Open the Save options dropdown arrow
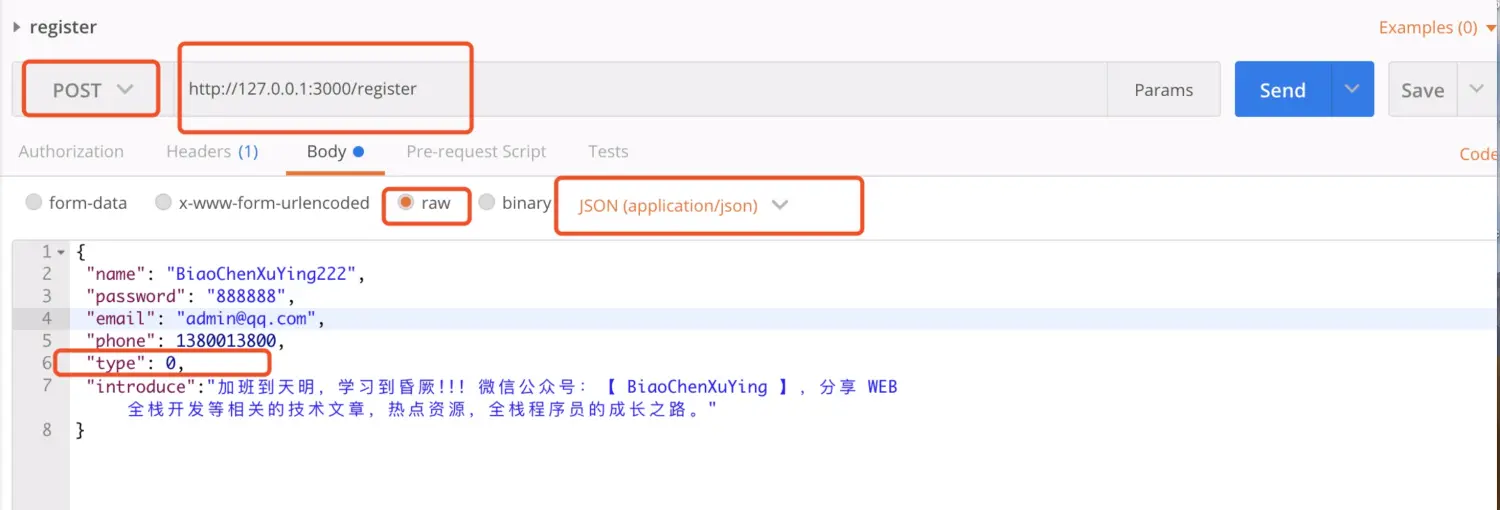 point(1477,89)
